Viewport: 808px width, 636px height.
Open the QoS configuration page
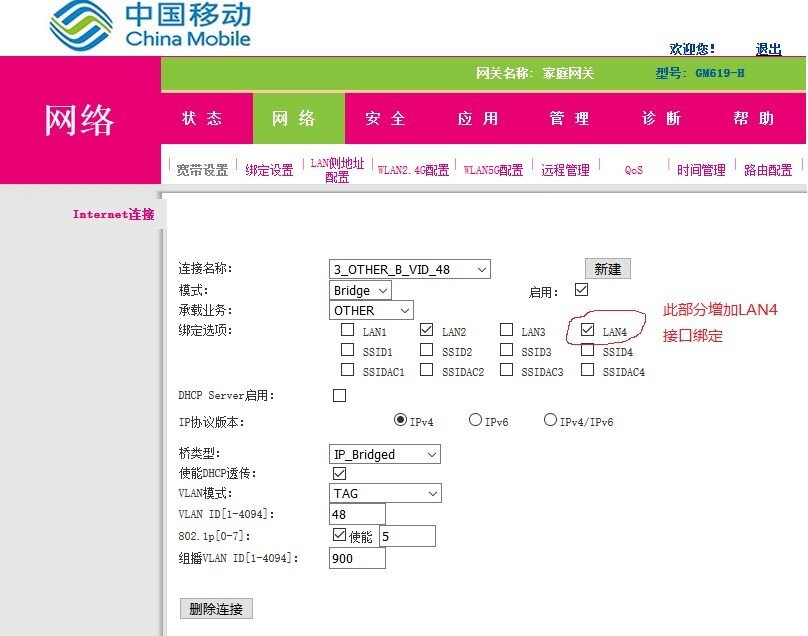[x=633, y=169]
